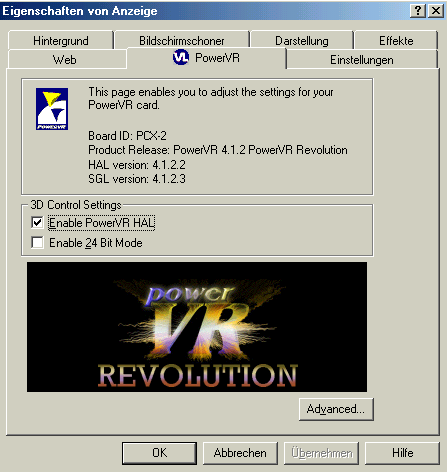This screenshot has width=447, height=472.
Task: Select the Darstellung tab
Action: click(302, 40)
